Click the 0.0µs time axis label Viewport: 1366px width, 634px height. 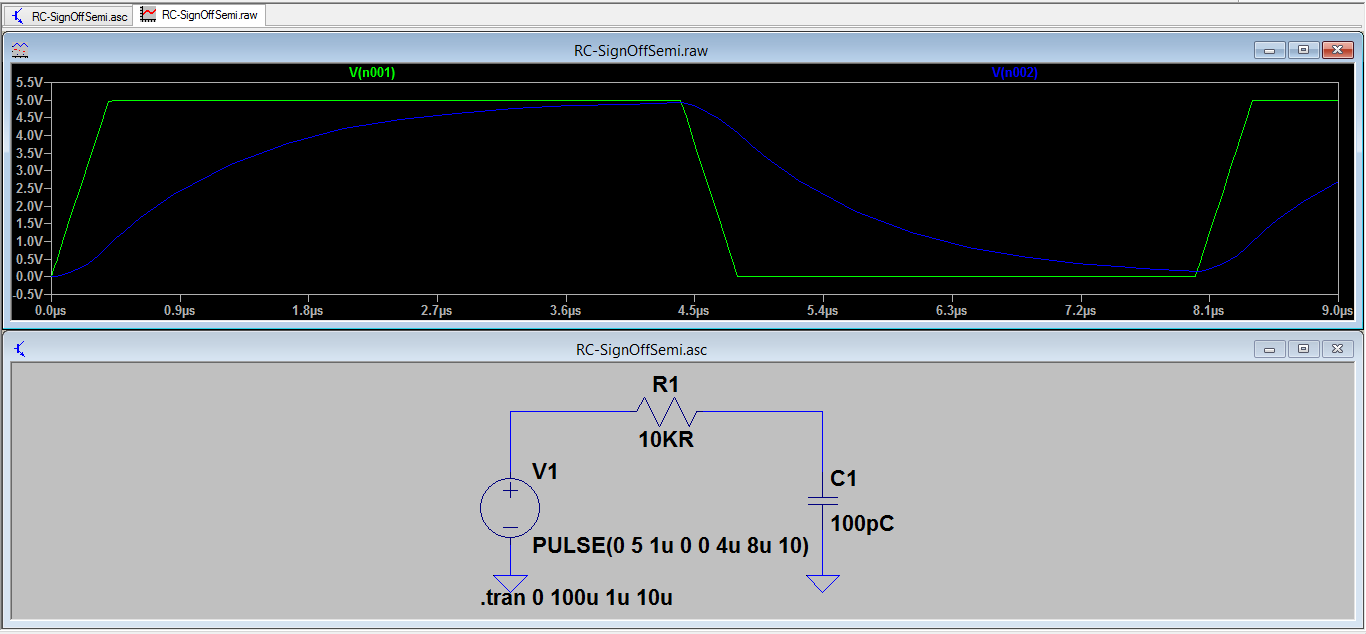coord(51,311)
